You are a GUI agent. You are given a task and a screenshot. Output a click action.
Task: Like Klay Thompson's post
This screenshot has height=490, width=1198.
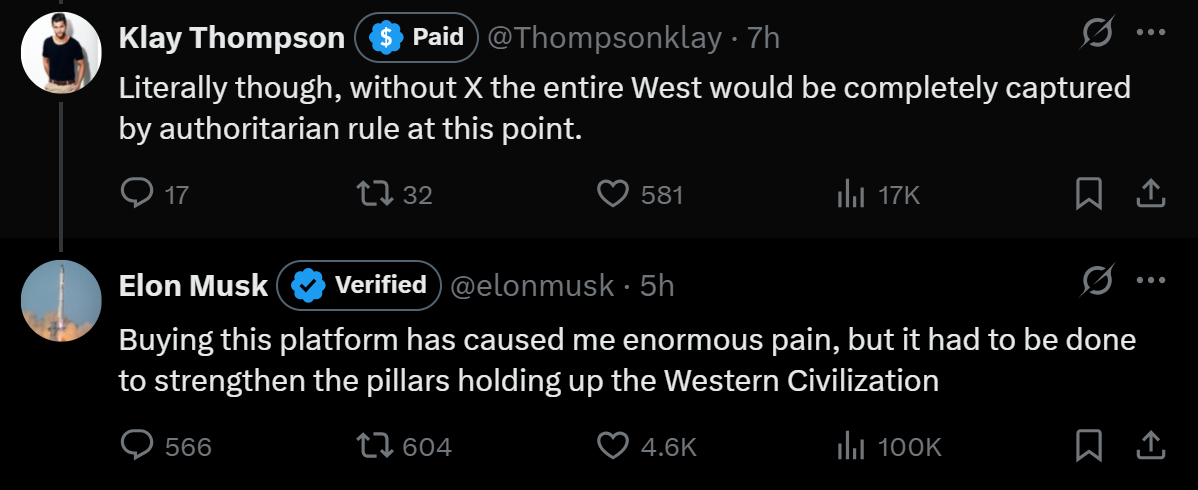(612, 194)
